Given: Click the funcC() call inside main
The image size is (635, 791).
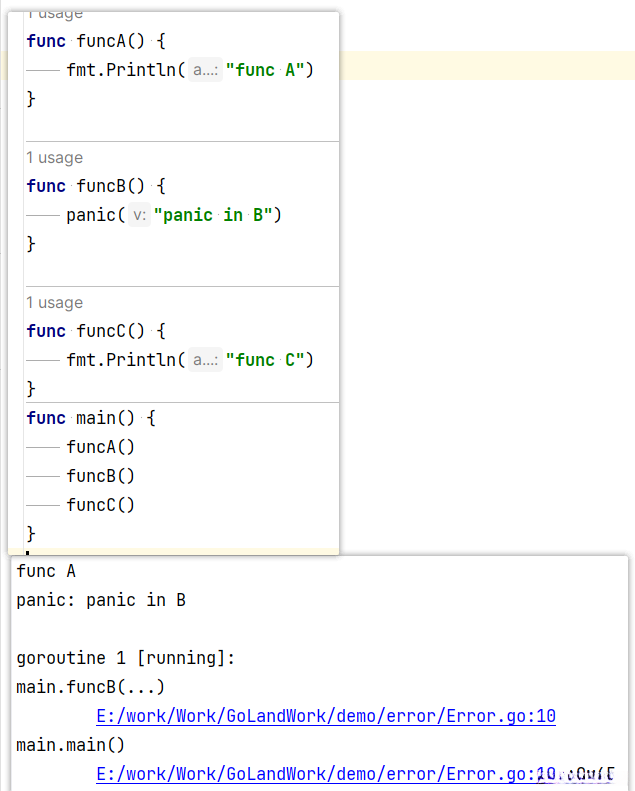Looking at the screenshot, I should click(100, 505).
